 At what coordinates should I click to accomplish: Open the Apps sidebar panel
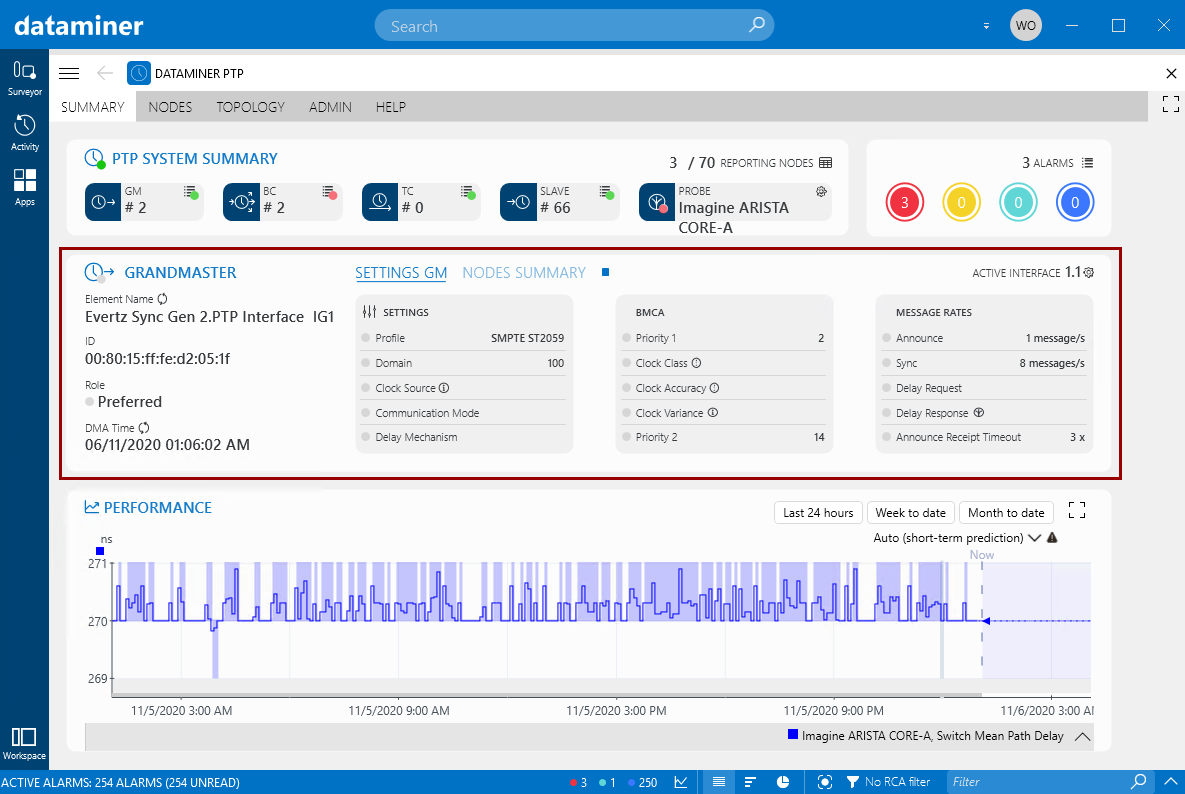tap(24, 187)
